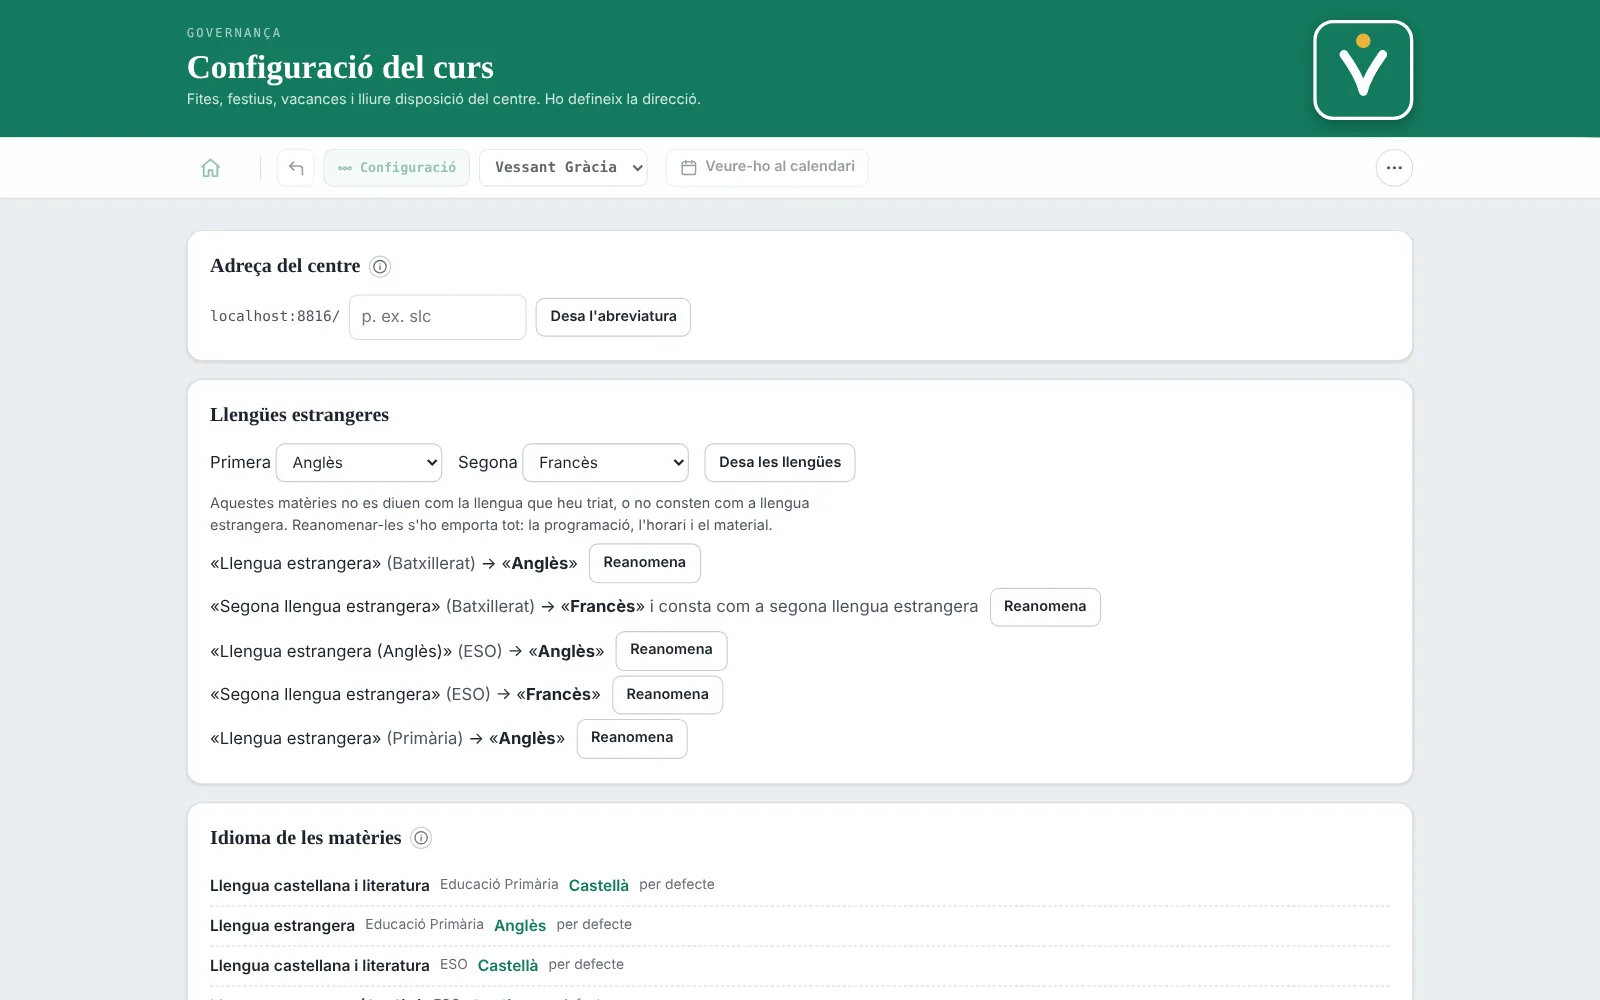The height and width of the screenshot is (1000, 1600).
Task: Click Llengua estrangera Educació Primària row label
Action: click(282, 926)
